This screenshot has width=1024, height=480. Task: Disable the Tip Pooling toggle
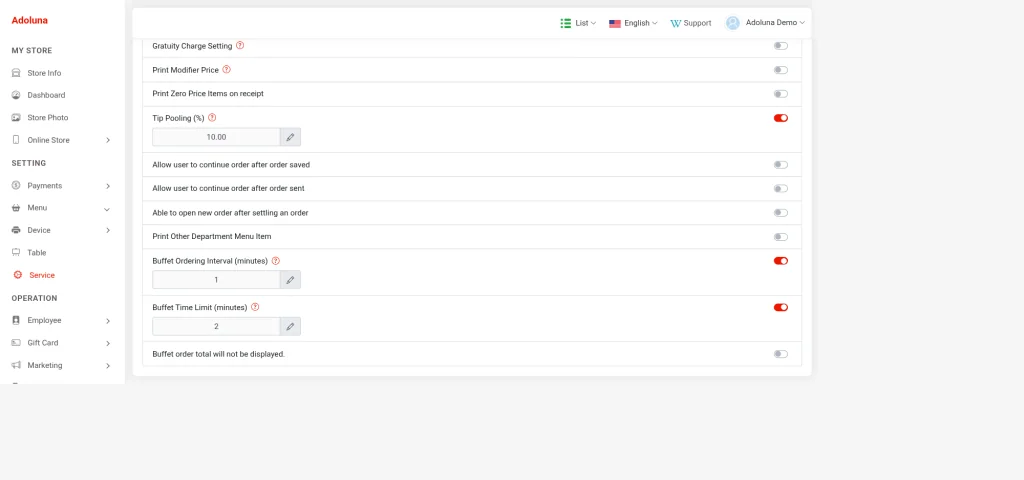(x=780, y=118)
